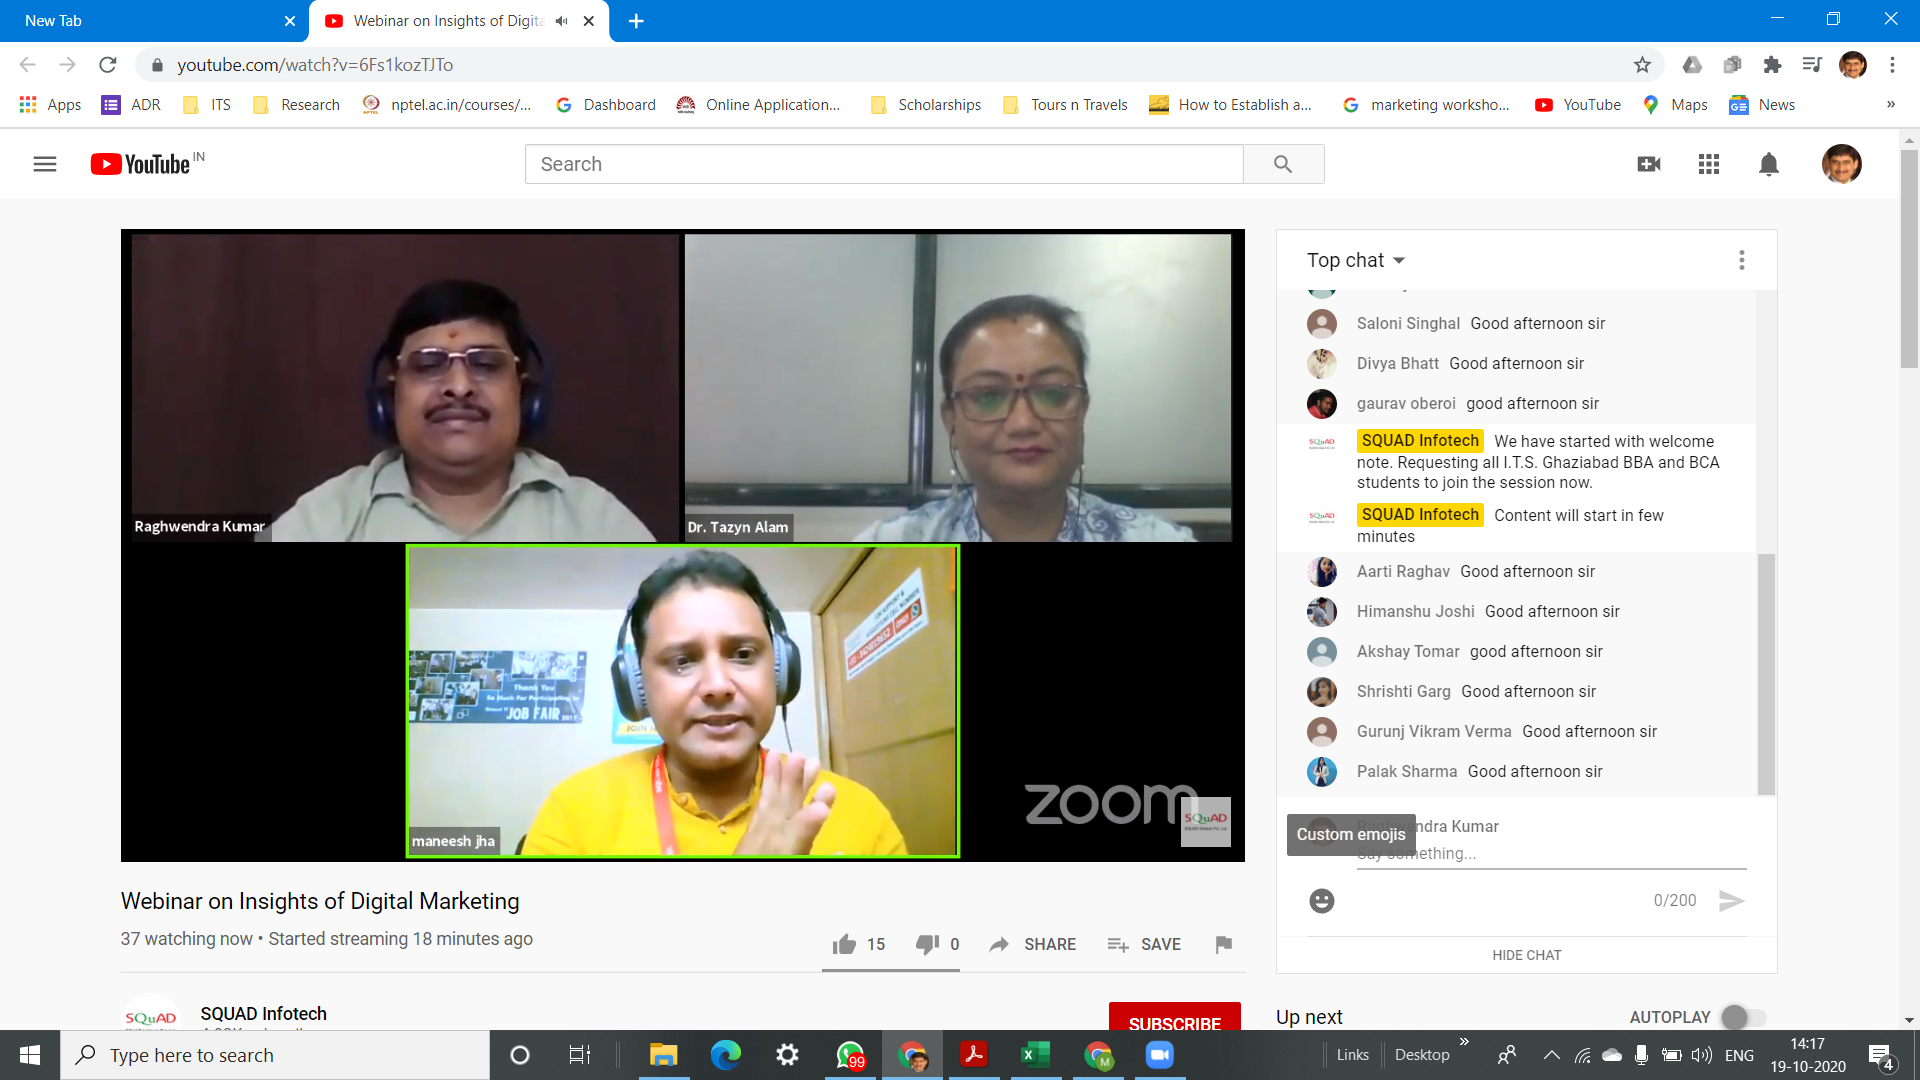The image size is (1920, 1080).
Task: Bookmark this page with the star
Action: 1642,65
